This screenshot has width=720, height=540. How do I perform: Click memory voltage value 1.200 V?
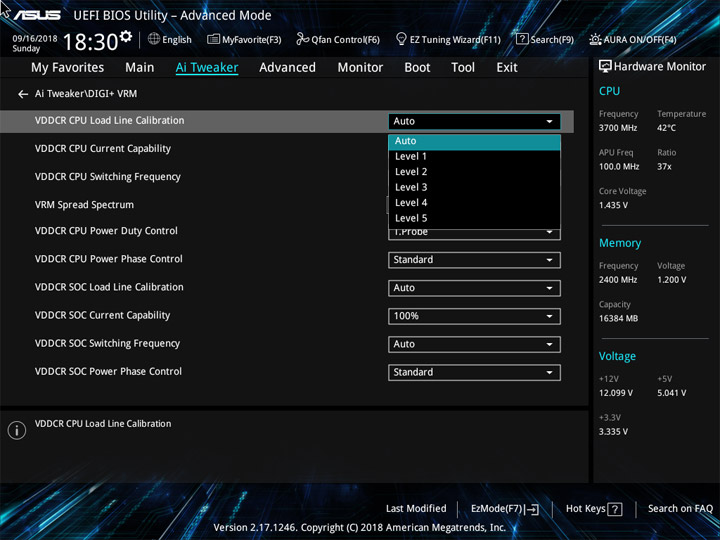tap(672, 280)
